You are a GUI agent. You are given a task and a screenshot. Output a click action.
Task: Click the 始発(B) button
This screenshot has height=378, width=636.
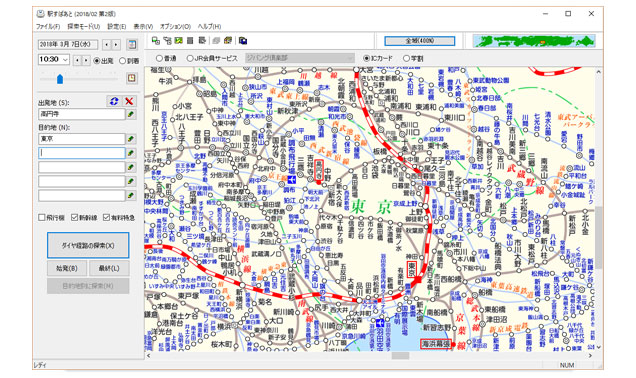(x=67, y=268)
